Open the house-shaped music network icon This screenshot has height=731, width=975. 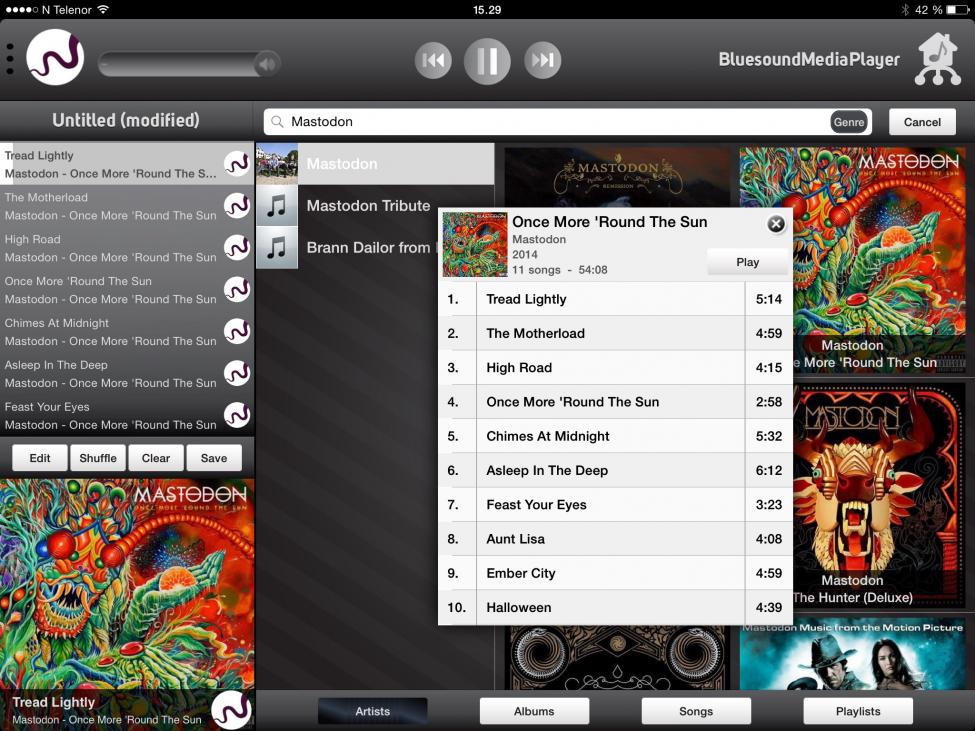coord(938,59)
